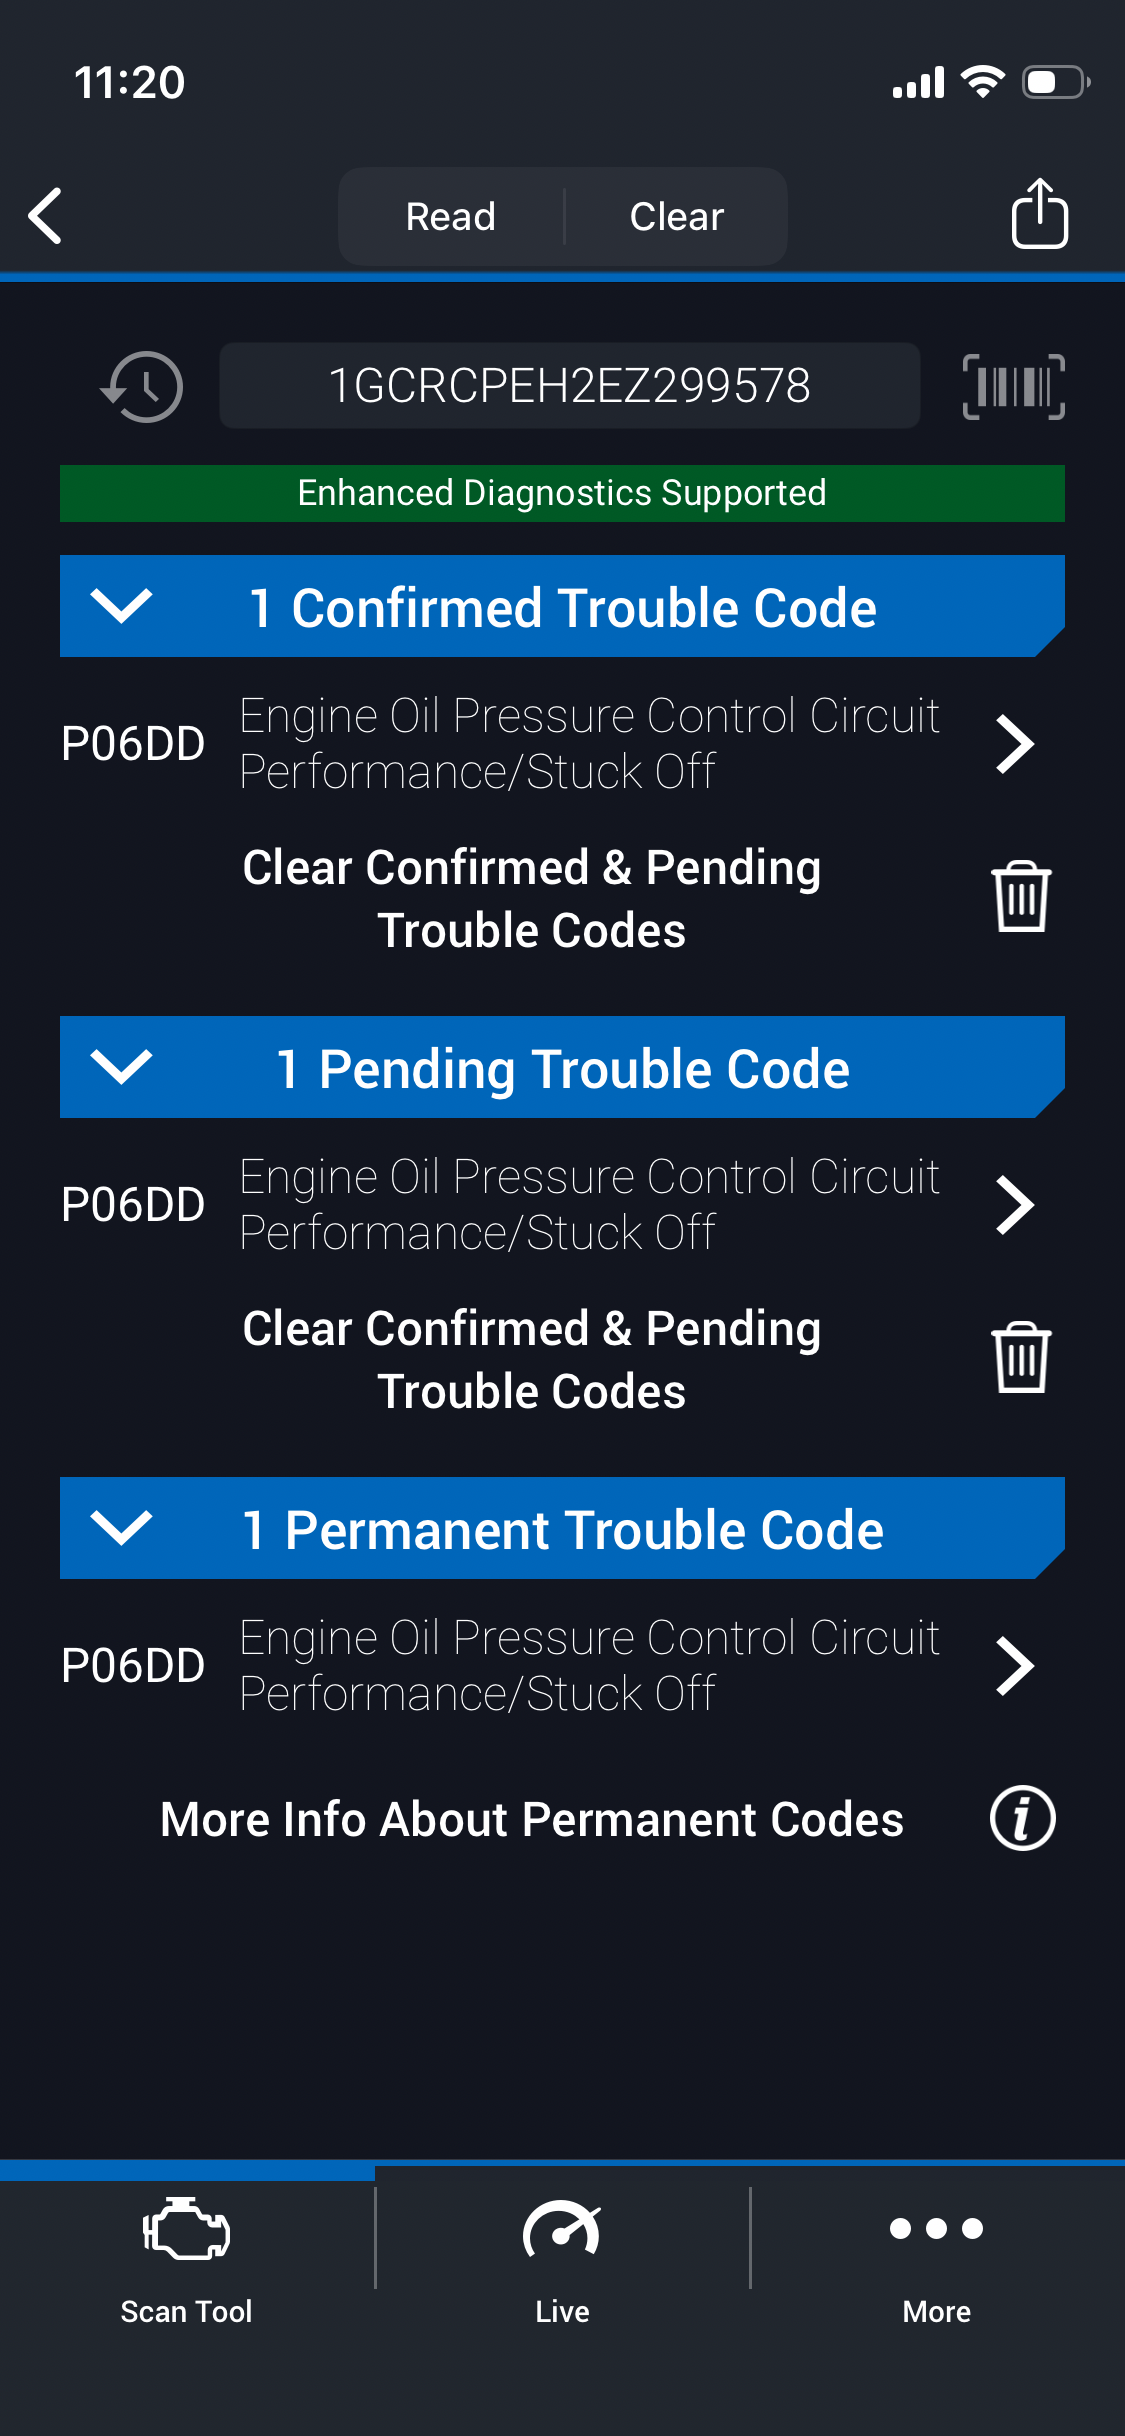1125x2436 pixels.
Task: Tap More Info About Permanent Codes
Action: tap(532, 1819)
